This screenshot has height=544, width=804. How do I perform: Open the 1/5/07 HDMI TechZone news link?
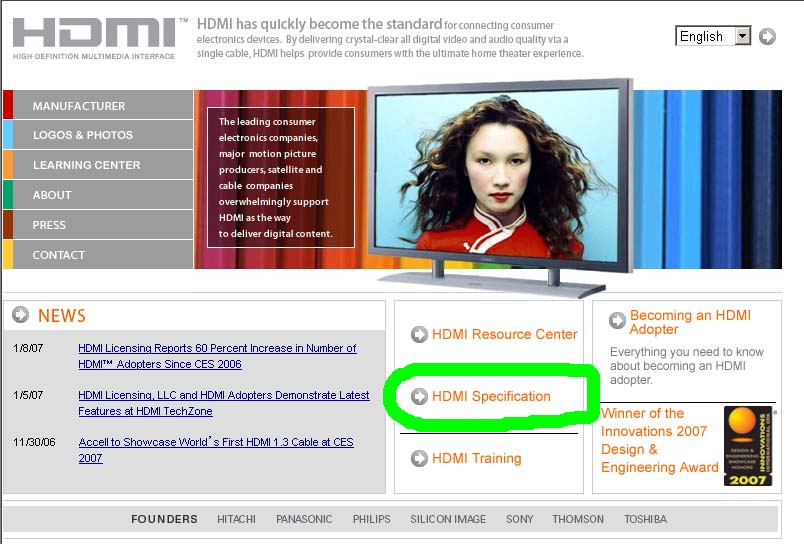224,403
